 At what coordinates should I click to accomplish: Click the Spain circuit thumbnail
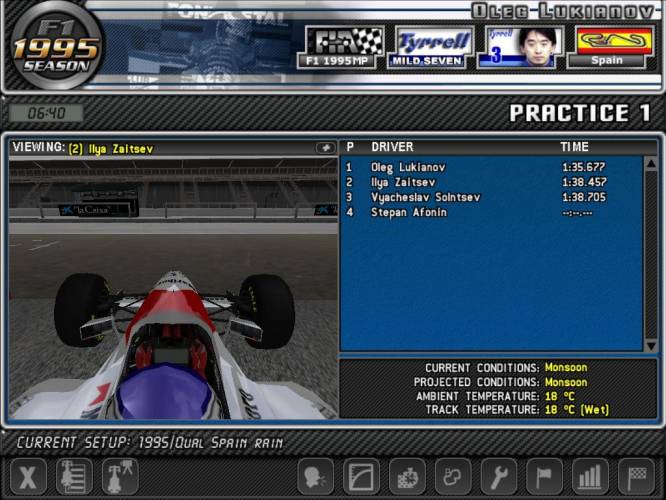pyautogui.click(x=604, y=47)
